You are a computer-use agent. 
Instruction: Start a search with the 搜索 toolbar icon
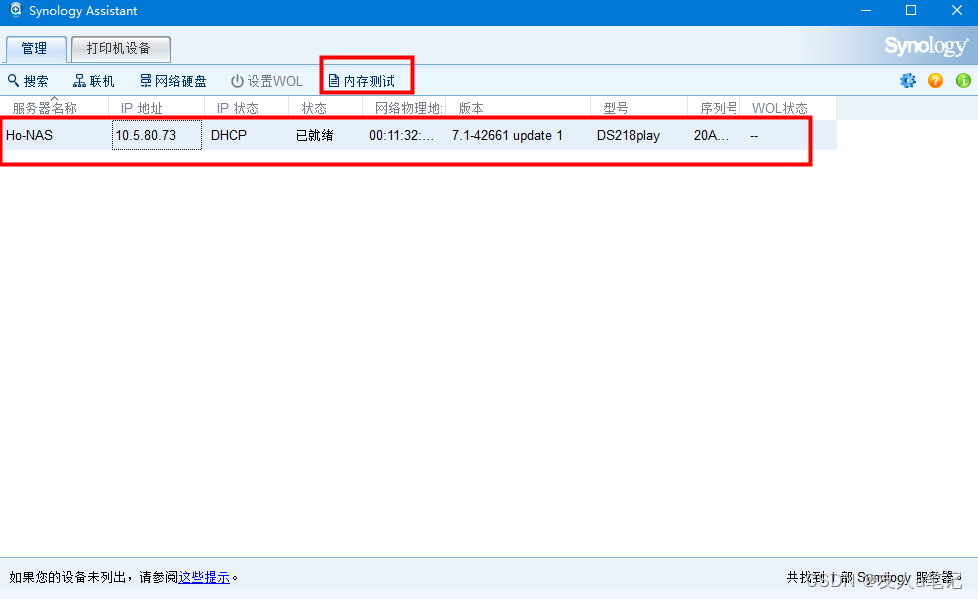click(x=29, y=80)
